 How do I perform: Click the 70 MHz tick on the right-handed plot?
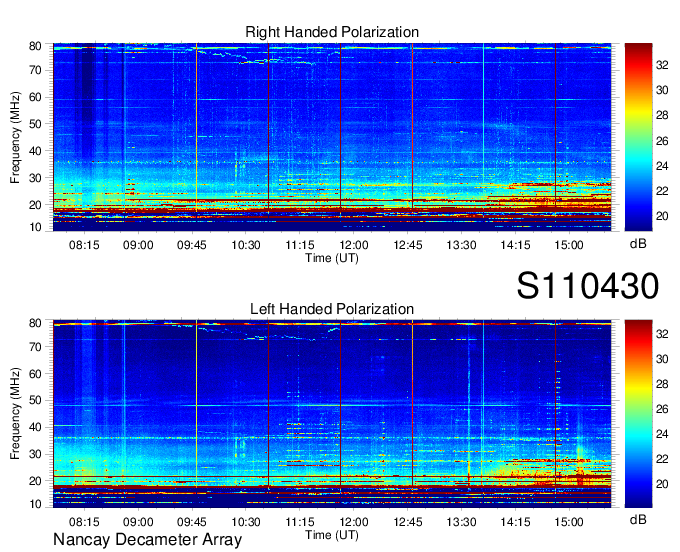point(35,70)
